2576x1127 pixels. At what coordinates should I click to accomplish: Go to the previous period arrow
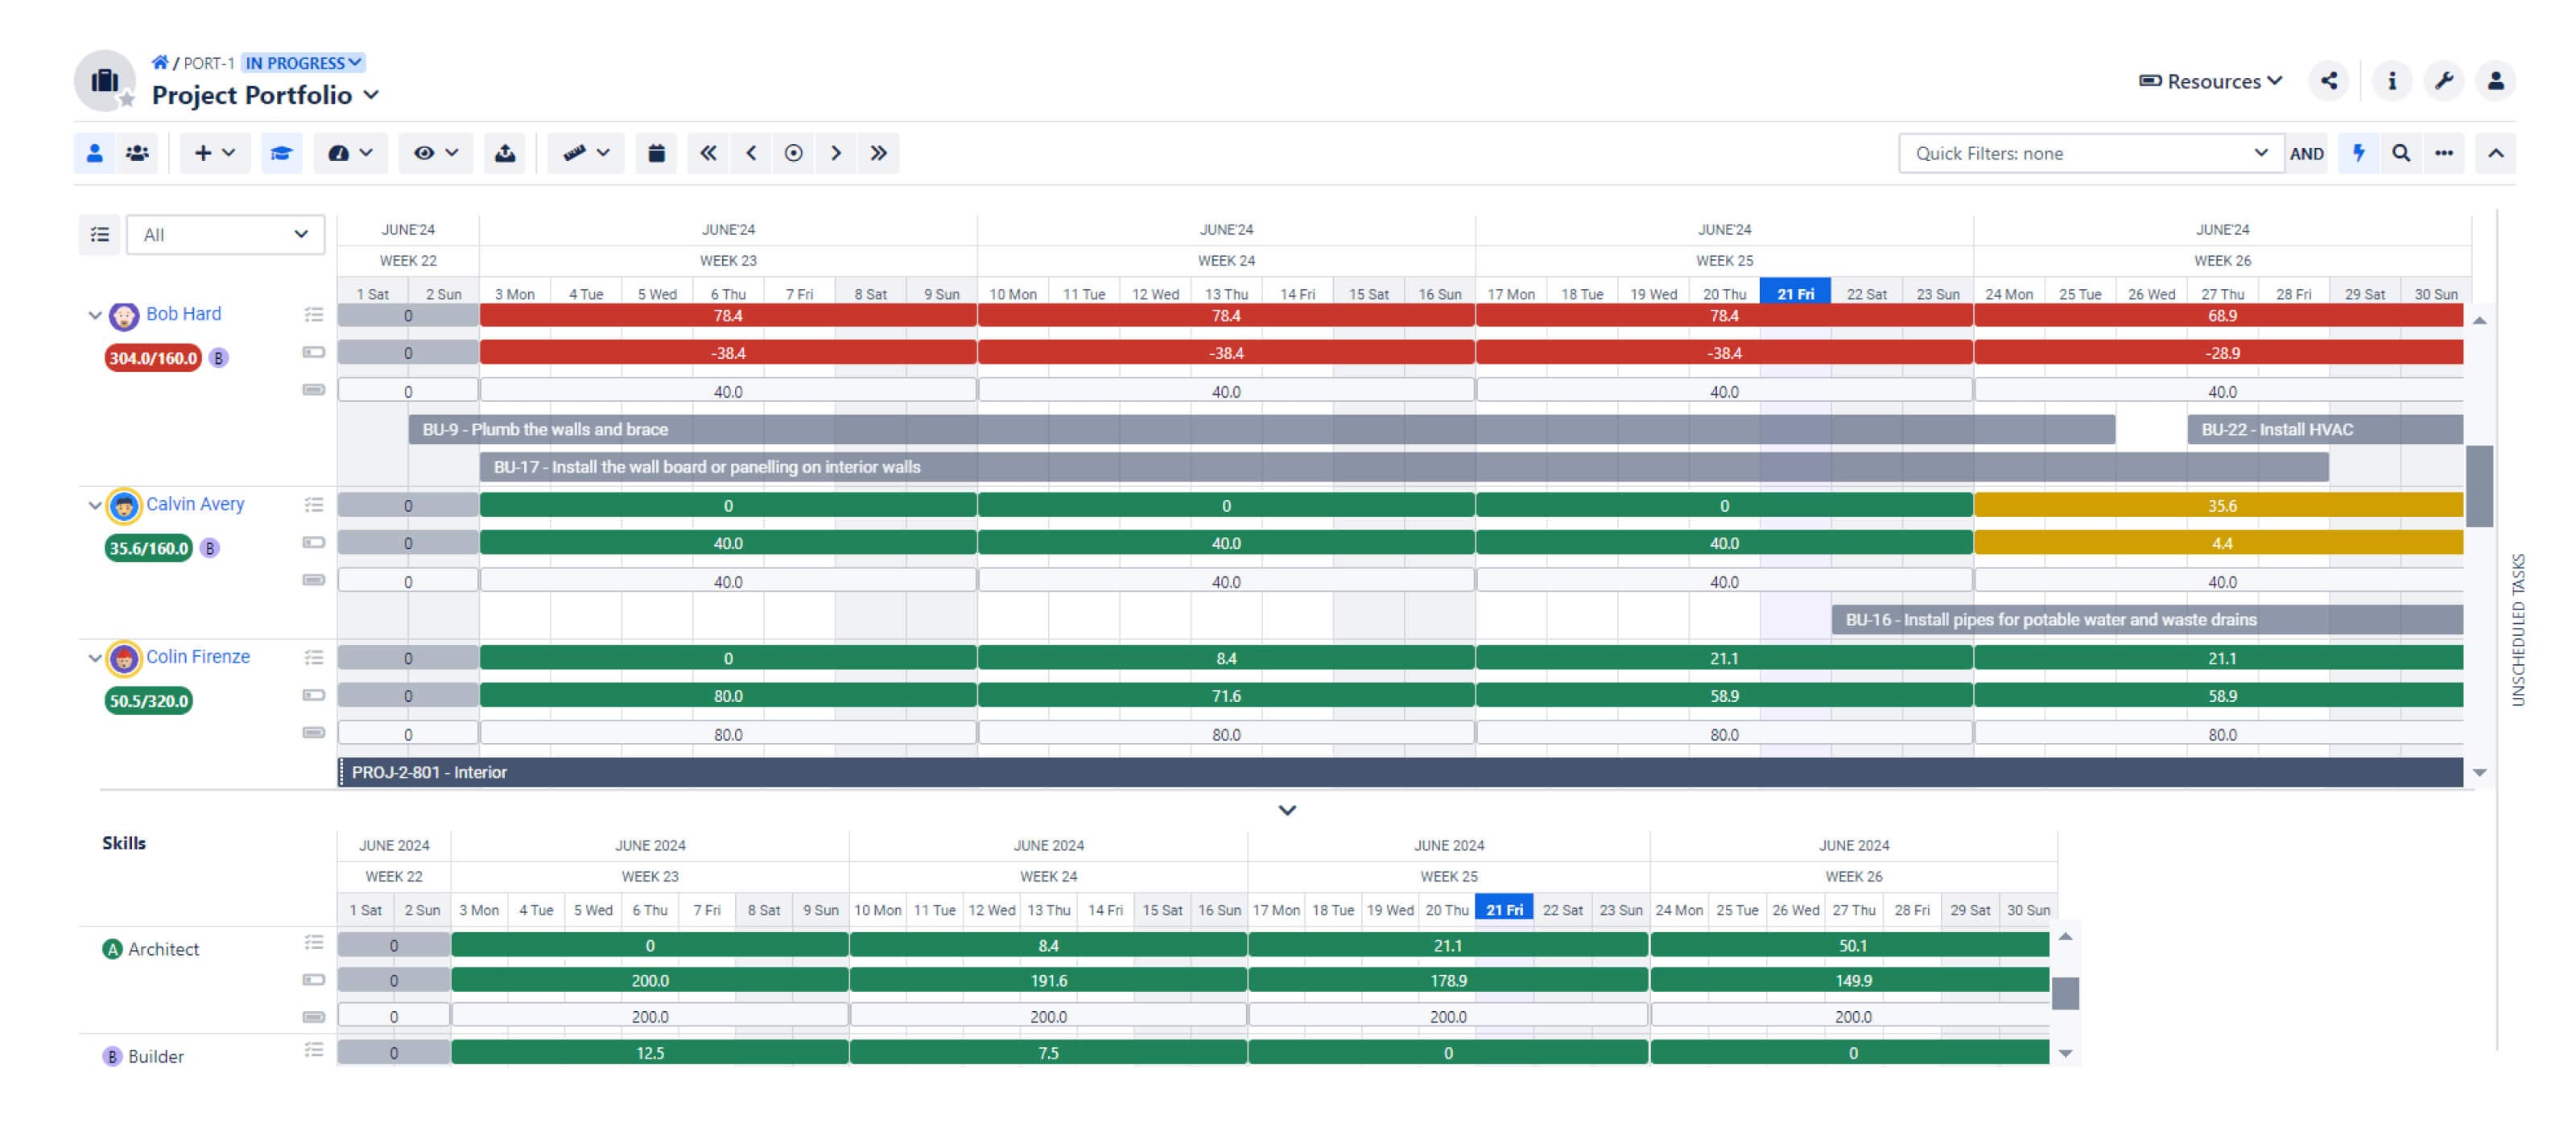point(751,153)
